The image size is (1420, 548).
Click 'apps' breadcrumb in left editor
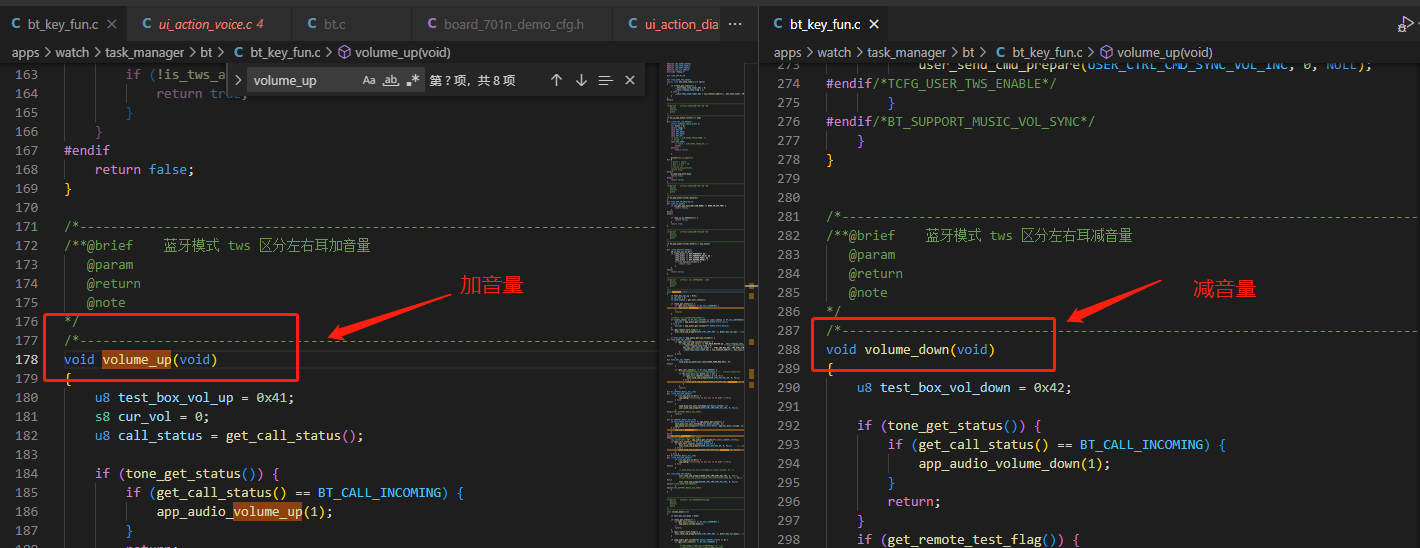pos(27,52)
